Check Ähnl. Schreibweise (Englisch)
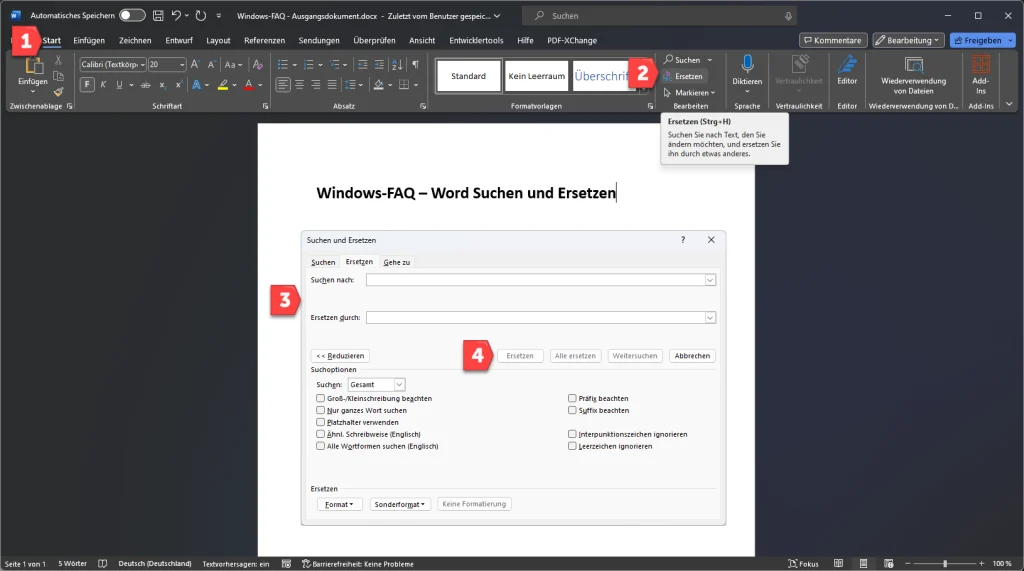This screenshot has width=1024, height=571. [x=320, y=434]
